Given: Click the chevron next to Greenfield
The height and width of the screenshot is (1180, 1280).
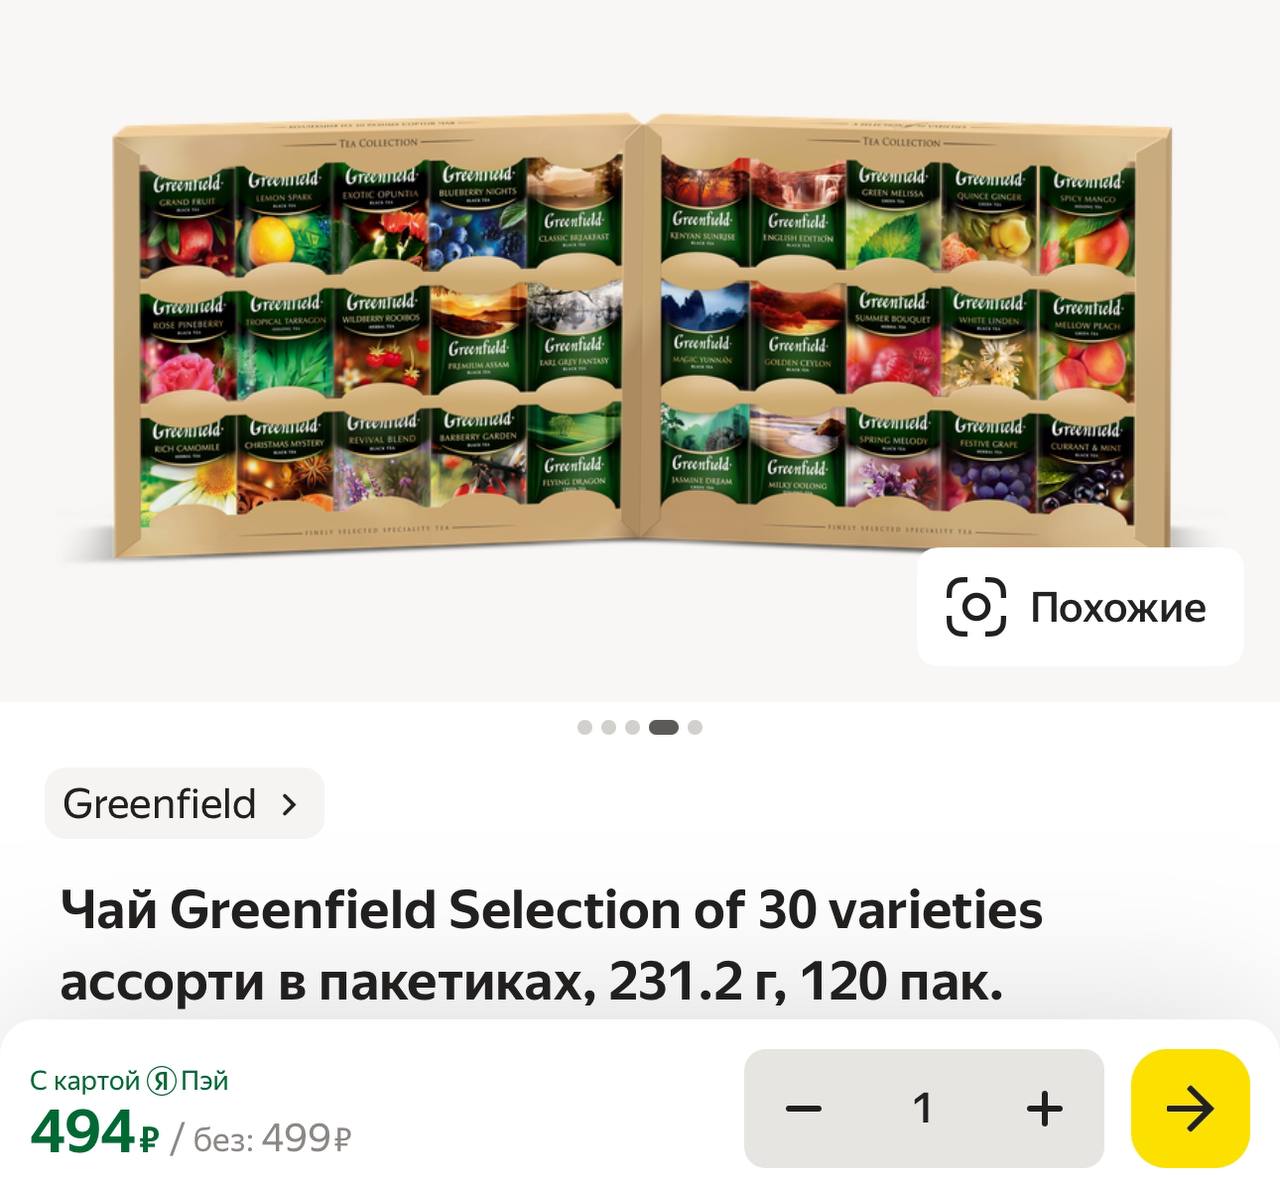Looking at the screenshot, I should pos(290,804).
